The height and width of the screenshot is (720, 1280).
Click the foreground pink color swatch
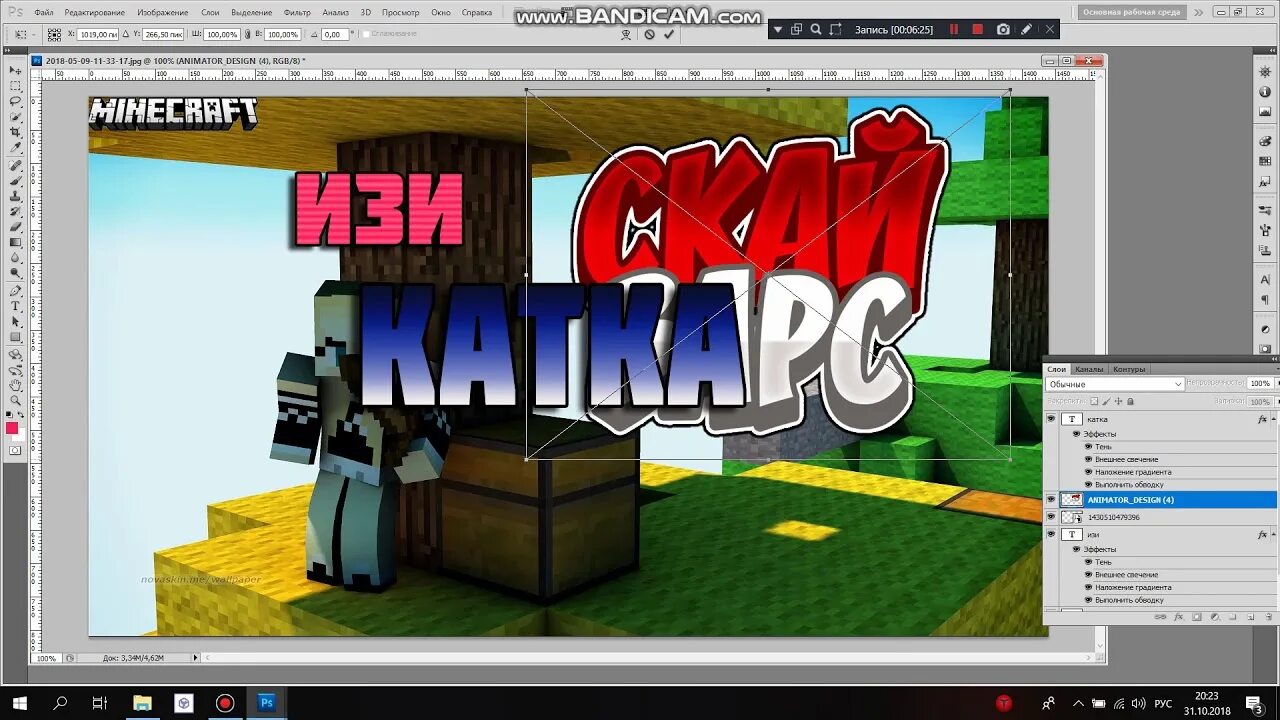click(x=12, y=428)
